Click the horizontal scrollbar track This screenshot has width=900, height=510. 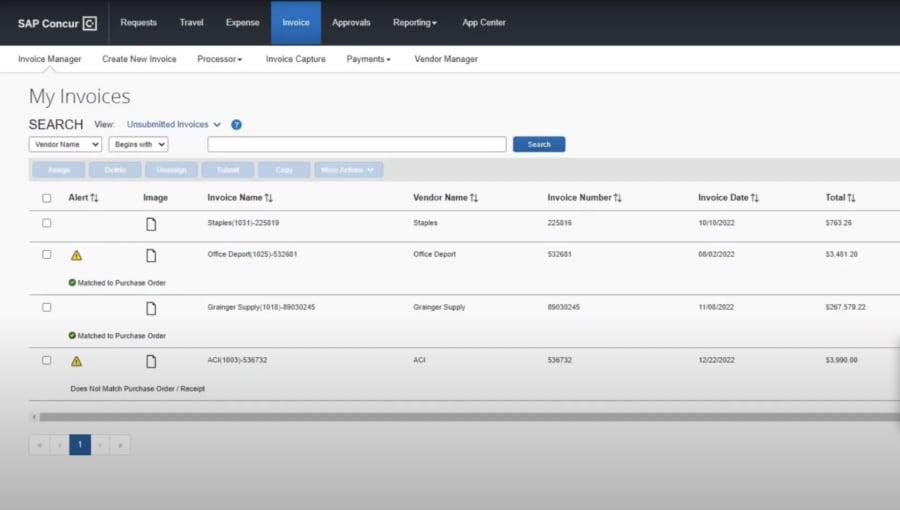[x=470, y=417]
